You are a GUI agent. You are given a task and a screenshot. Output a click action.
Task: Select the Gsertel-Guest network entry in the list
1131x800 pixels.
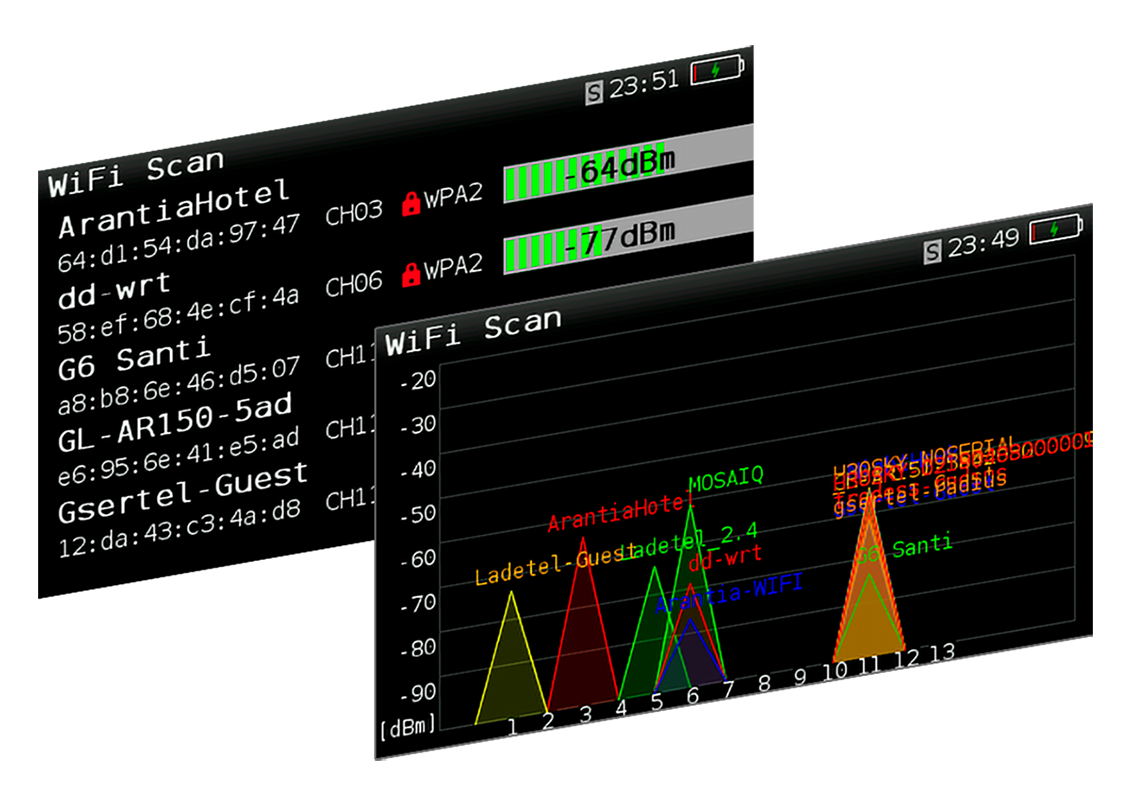click(x=183, y=492)
